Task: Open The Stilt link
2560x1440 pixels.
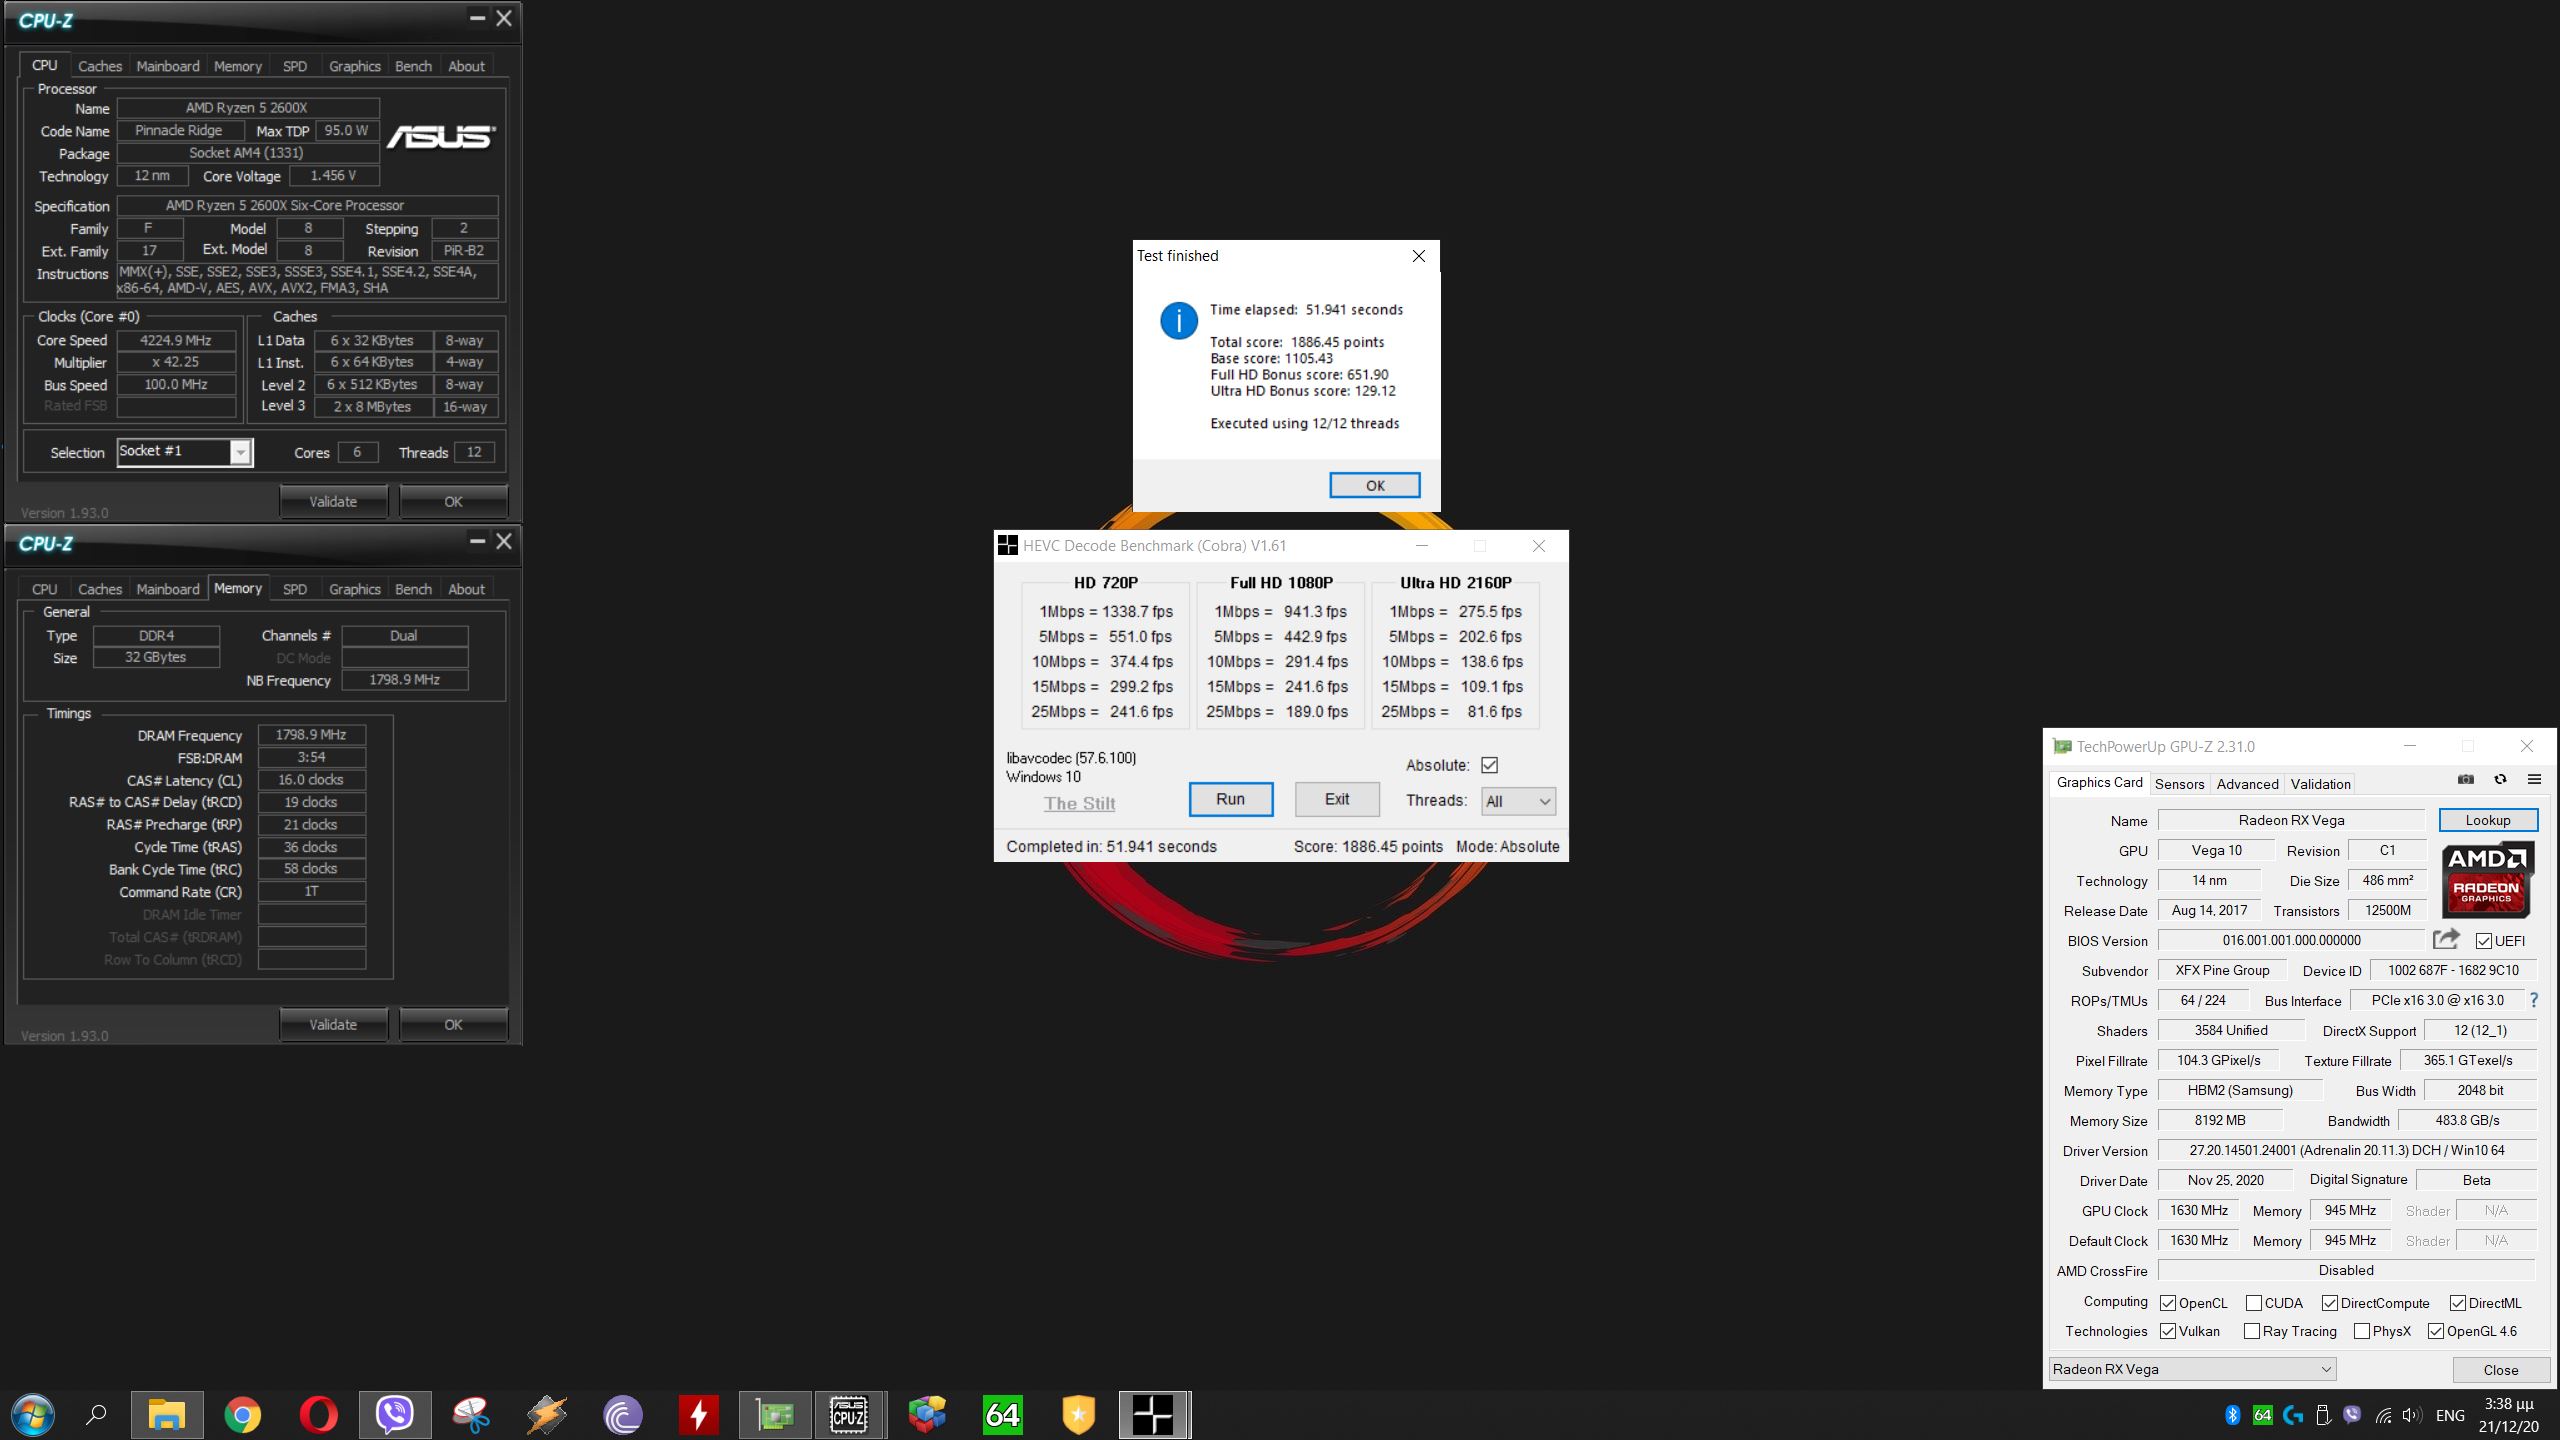Action: click(x=1079, y=803)
